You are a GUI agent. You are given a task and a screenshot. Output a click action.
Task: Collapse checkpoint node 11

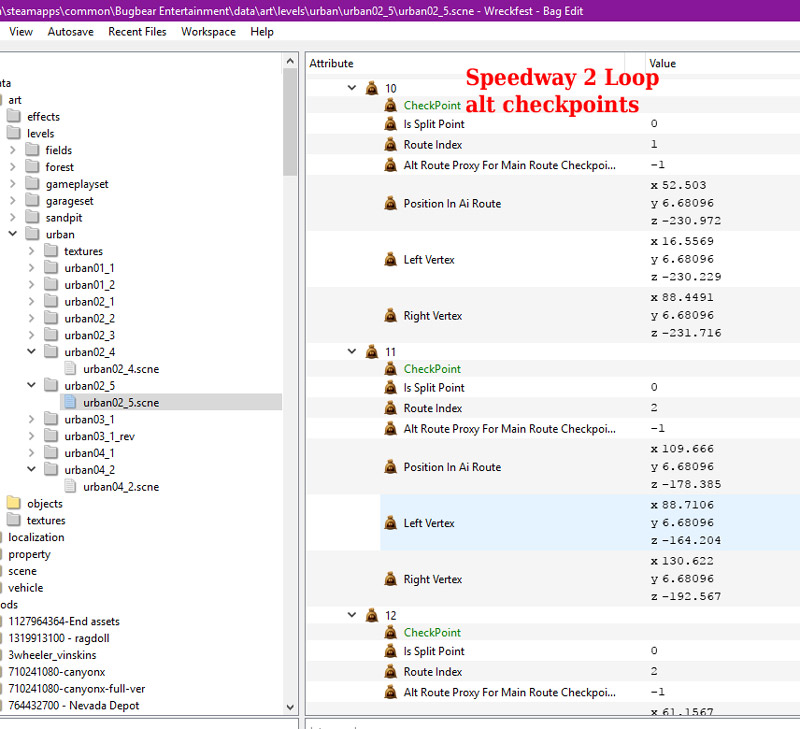pos(352,351)
